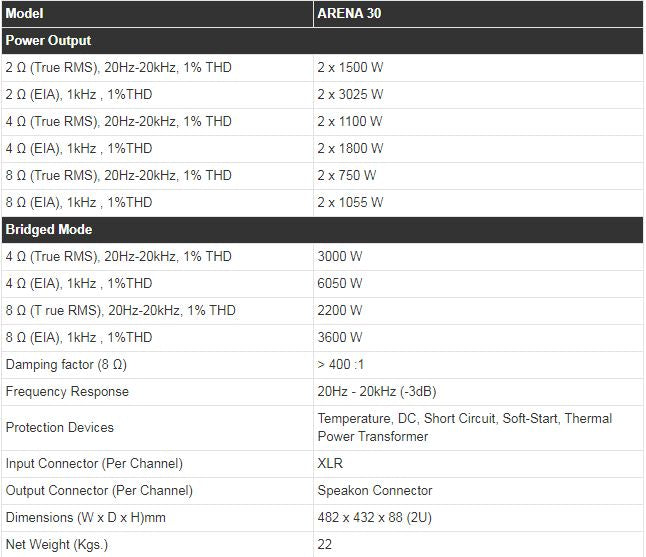
Task: Click the 2 x 1500 W value
Action: tap(350, 68)
